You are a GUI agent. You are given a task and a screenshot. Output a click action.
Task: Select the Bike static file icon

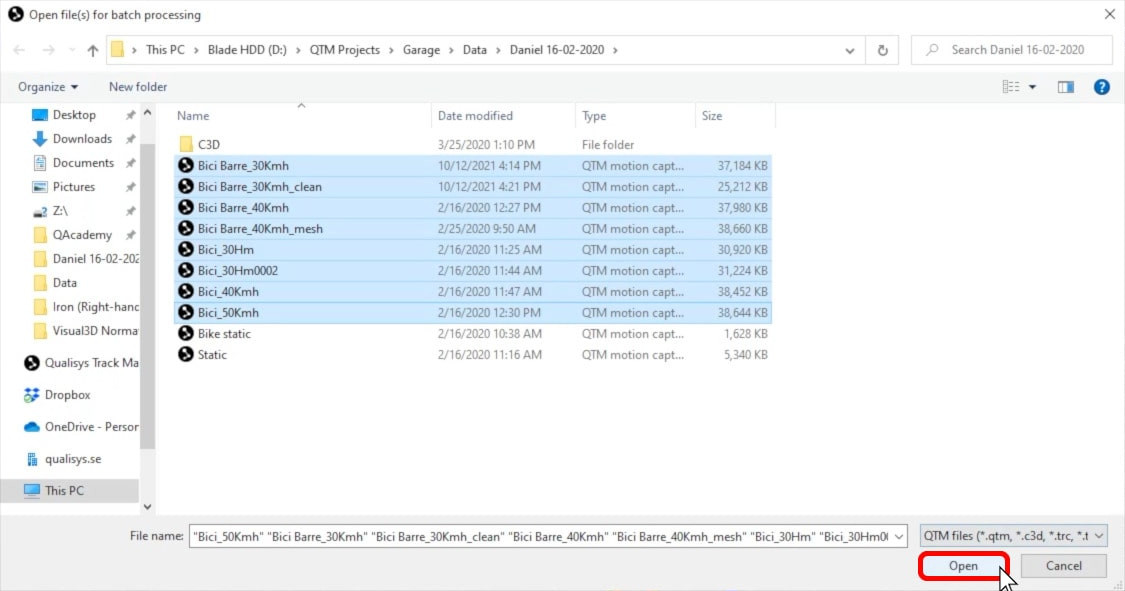click(x=186, y=334)
